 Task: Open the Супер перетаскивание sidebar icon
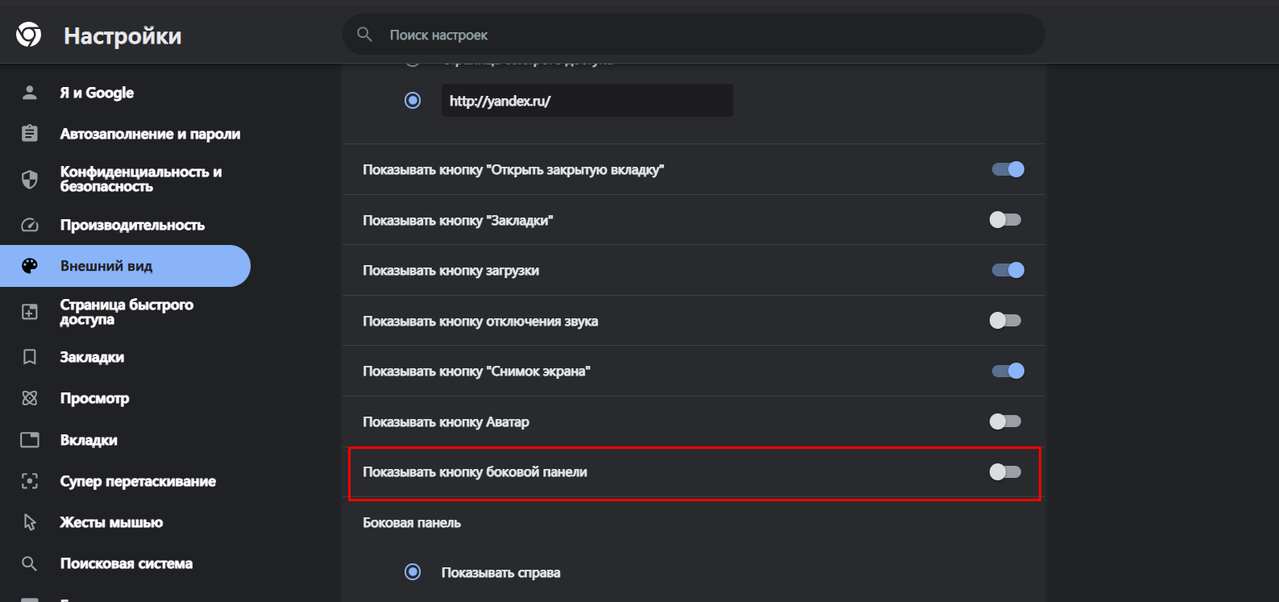tap(29, 481)
